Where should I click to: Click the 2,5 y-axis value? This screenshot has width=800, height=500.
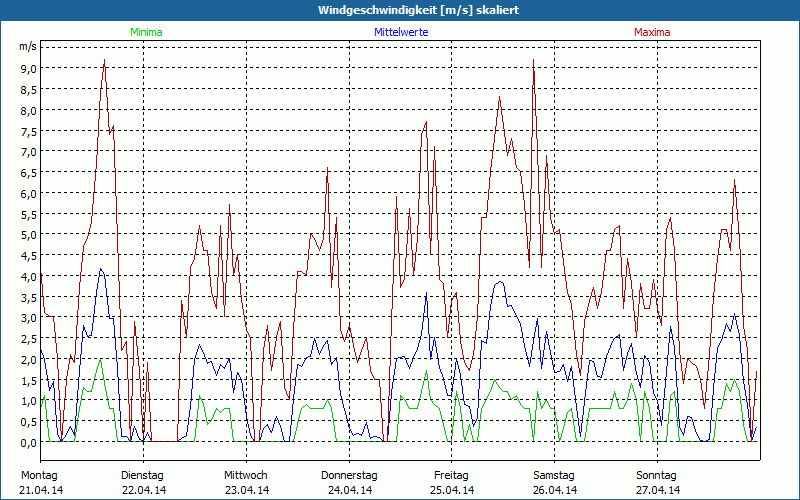(29, 339)
